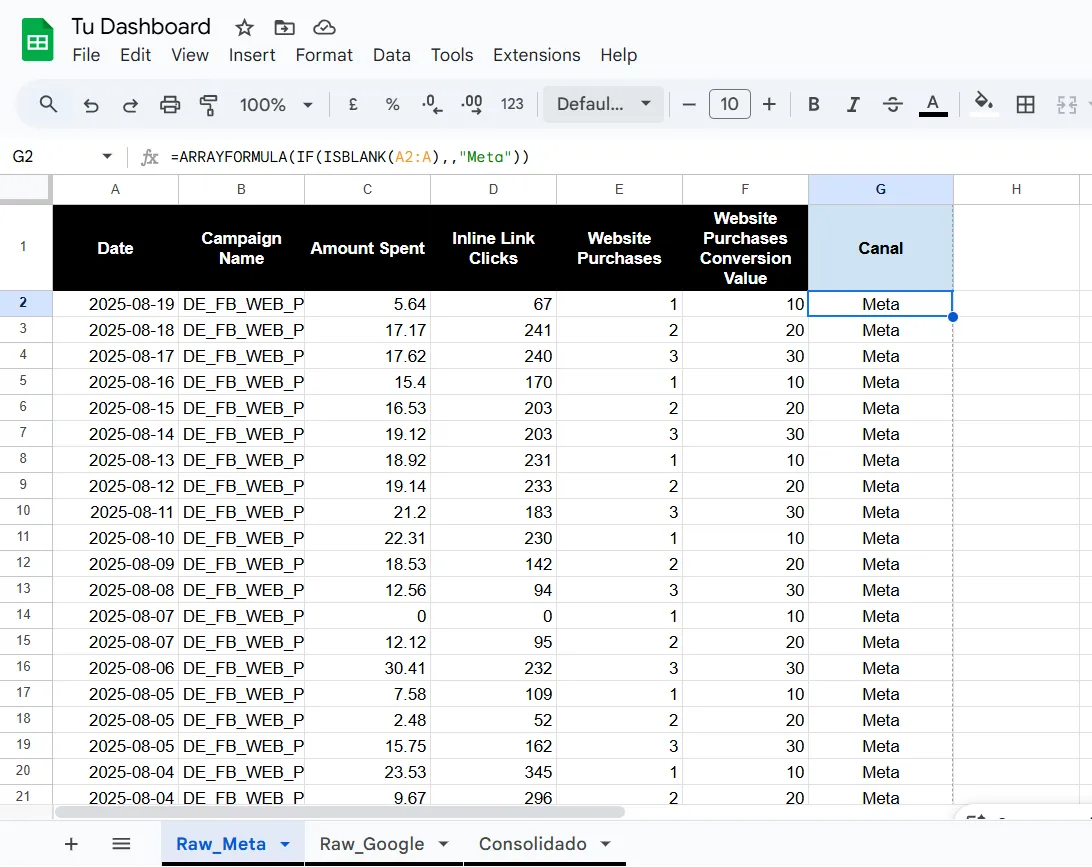The width and height of the screenshot is (1092, 867).
Task: Select the paint format roller tool
Action: coord(209,105)
